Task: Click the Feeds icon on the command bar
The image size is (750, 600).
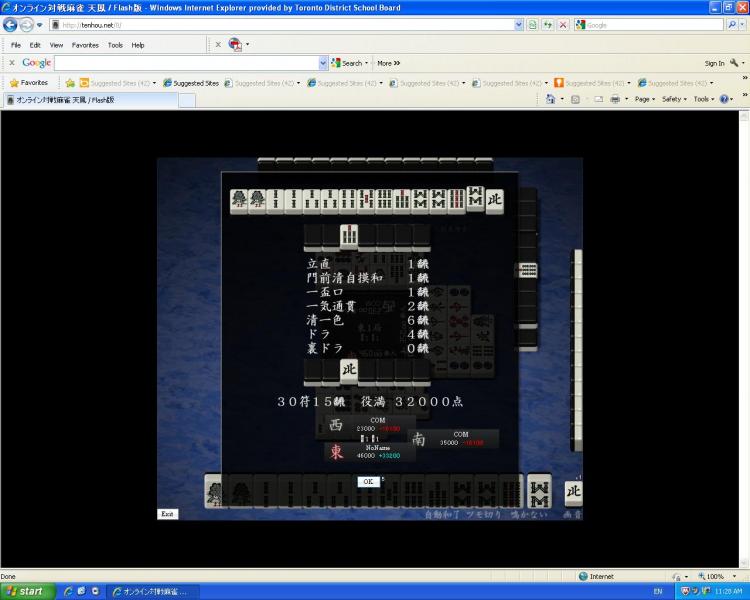Action: pyautogui.click(x=575, y=99)
